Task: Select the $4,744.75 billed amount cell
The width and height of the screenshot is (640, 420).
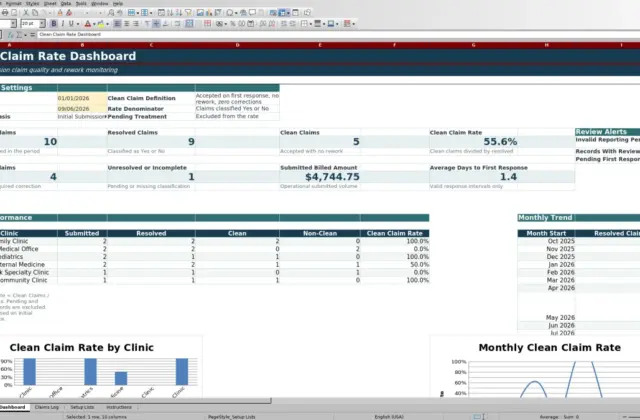Action: coord(320,177)
